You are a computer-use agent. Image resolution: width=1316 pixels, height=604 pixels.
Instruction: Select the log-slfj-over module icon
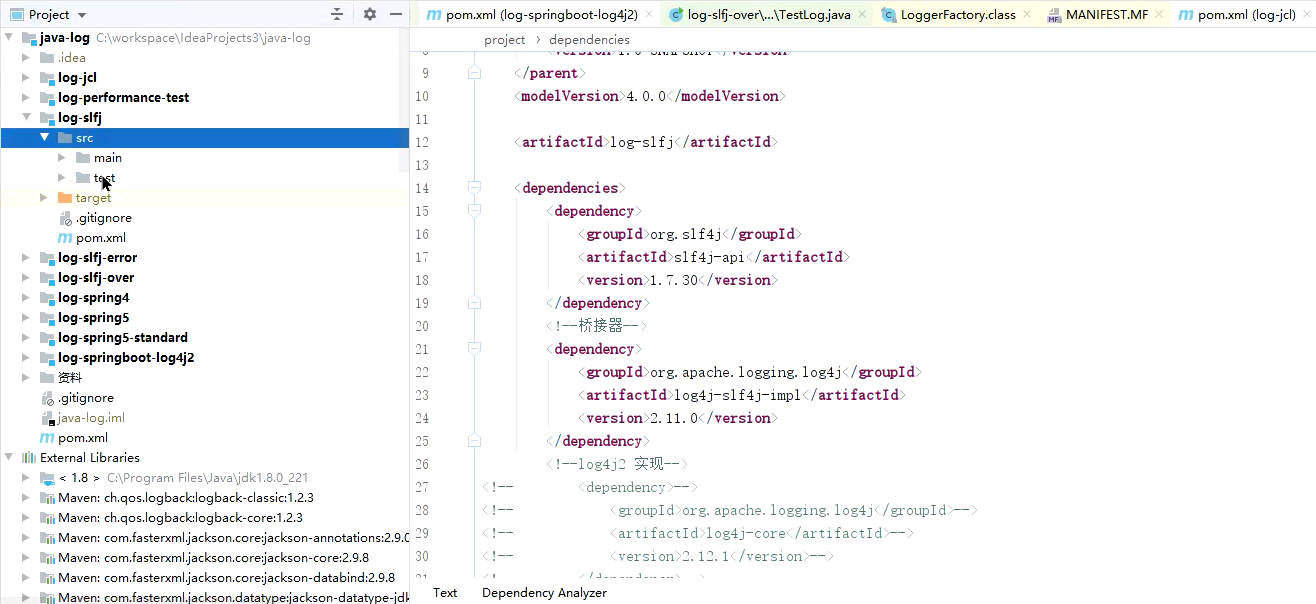(47, 278)
